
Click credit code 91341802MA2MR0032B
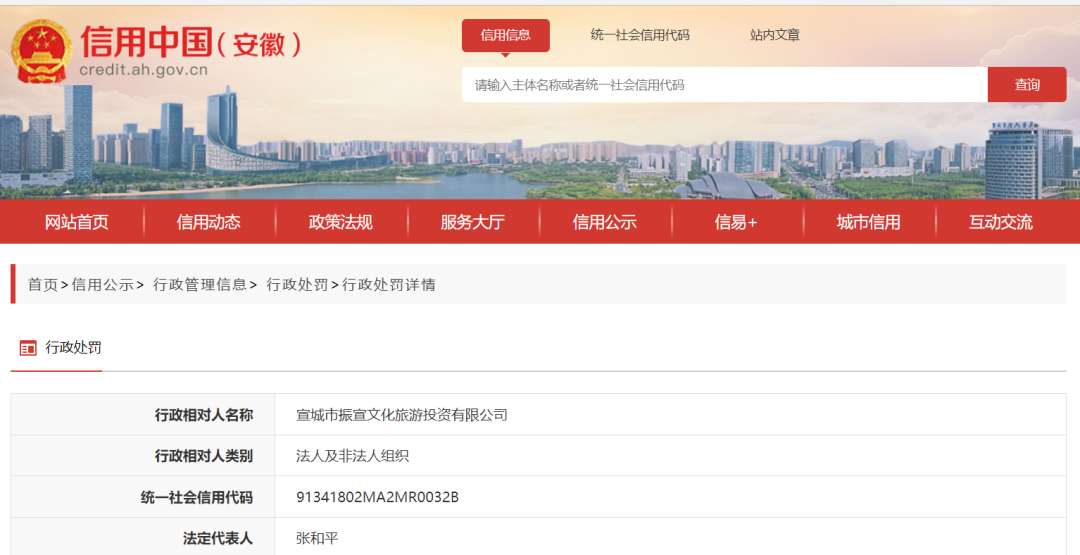pyautogui.click(x=377, y=496)
